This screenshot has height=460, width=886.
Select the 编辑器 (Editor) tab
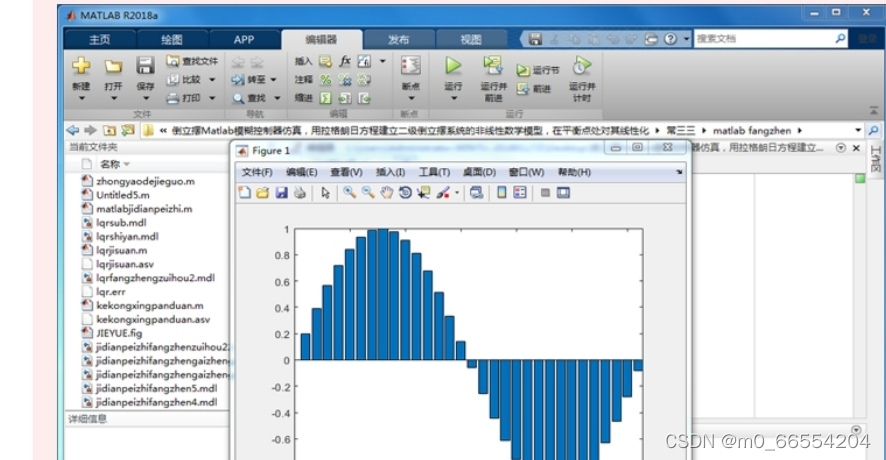coord(321,40)
